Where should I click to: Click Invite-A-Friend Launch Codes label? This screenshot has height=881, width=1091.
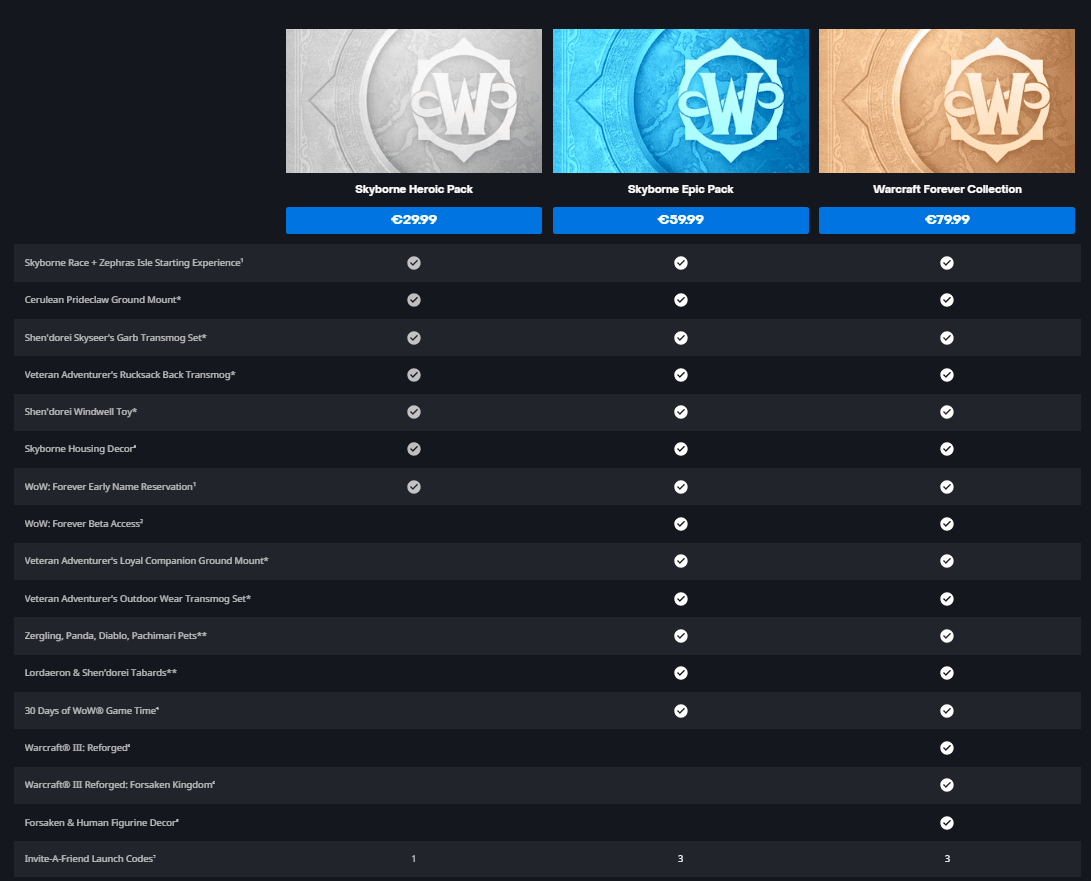(x=90, y=859)
